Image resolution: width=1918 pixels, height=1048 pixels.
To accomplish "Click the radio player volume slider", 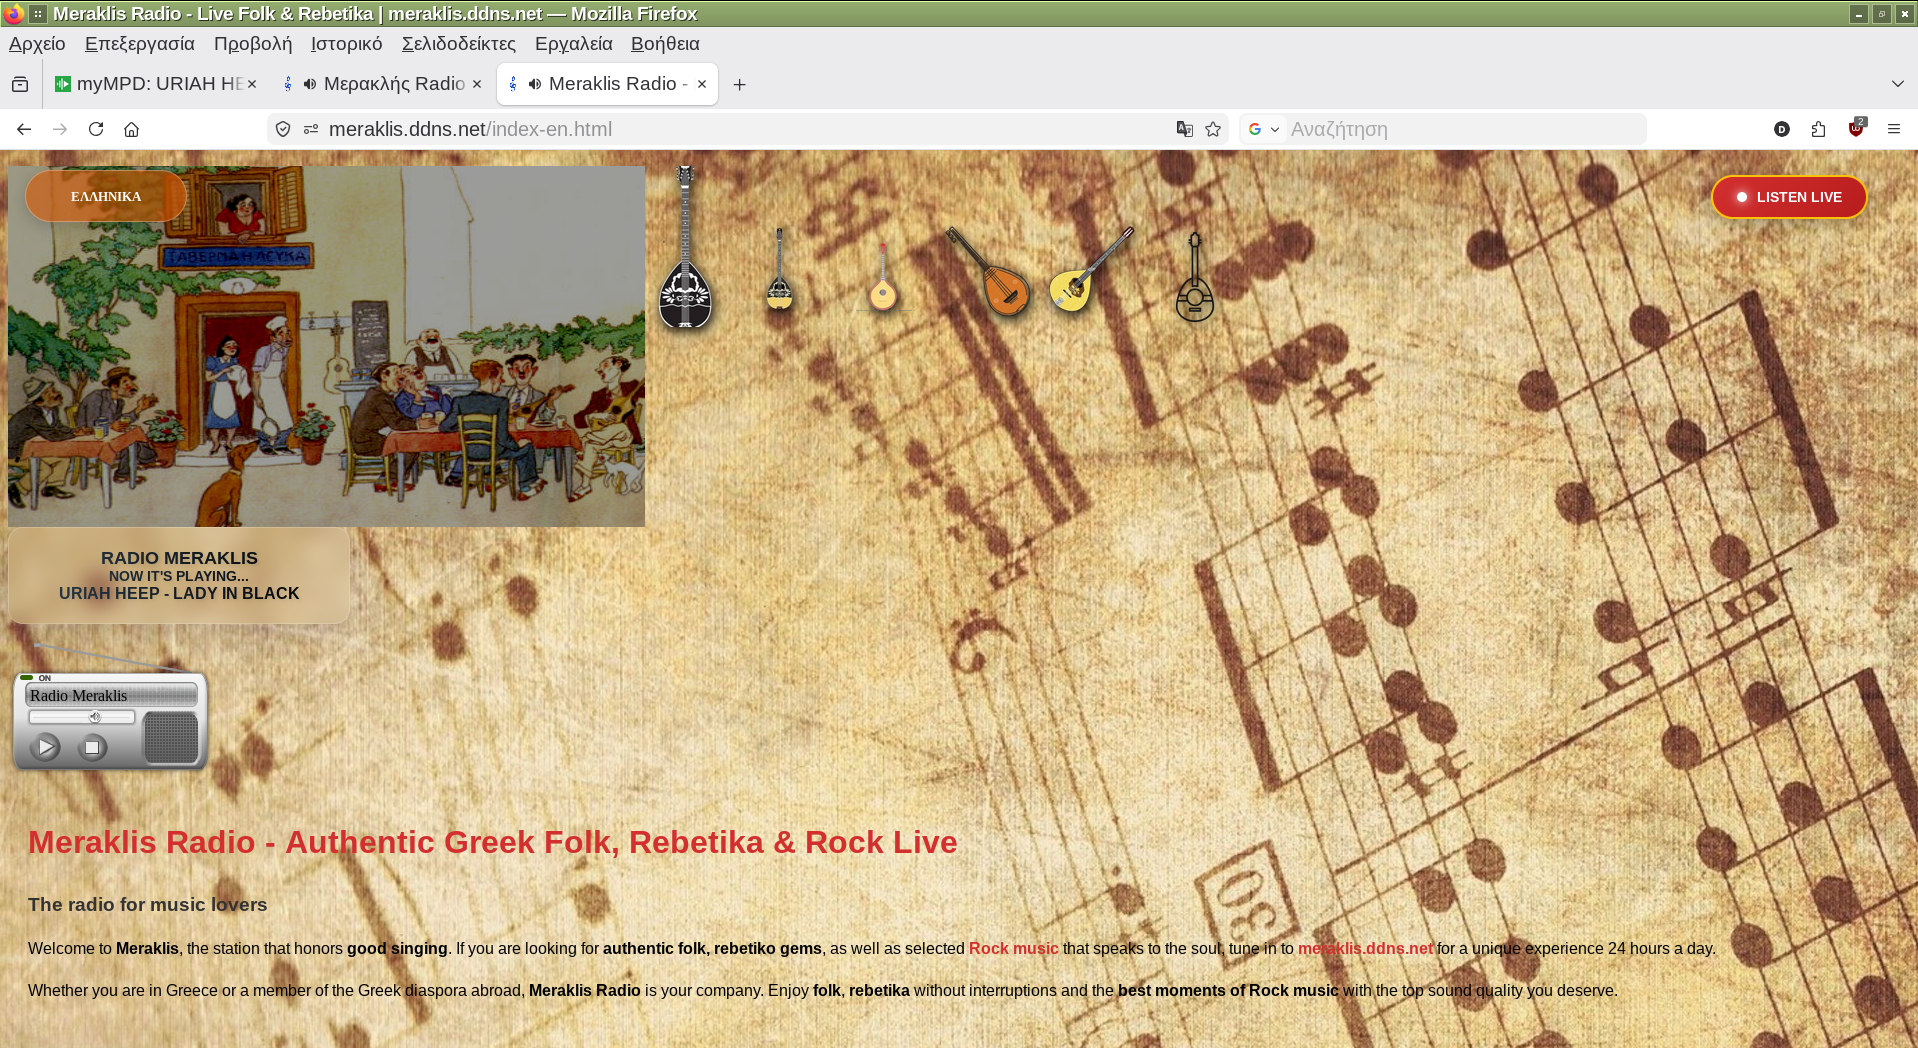I will coord(81,717).
